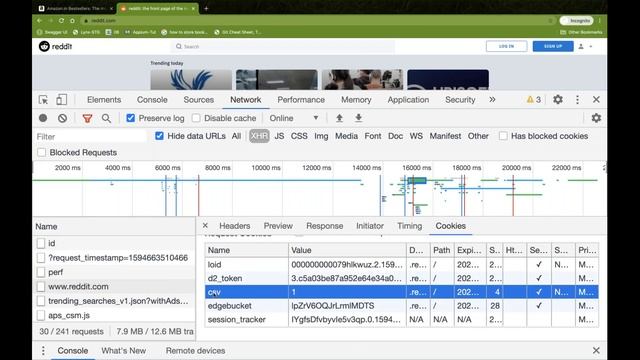Sort cookies by Value column header
This screenshot has height=360, width=640.
click(347, 250)
